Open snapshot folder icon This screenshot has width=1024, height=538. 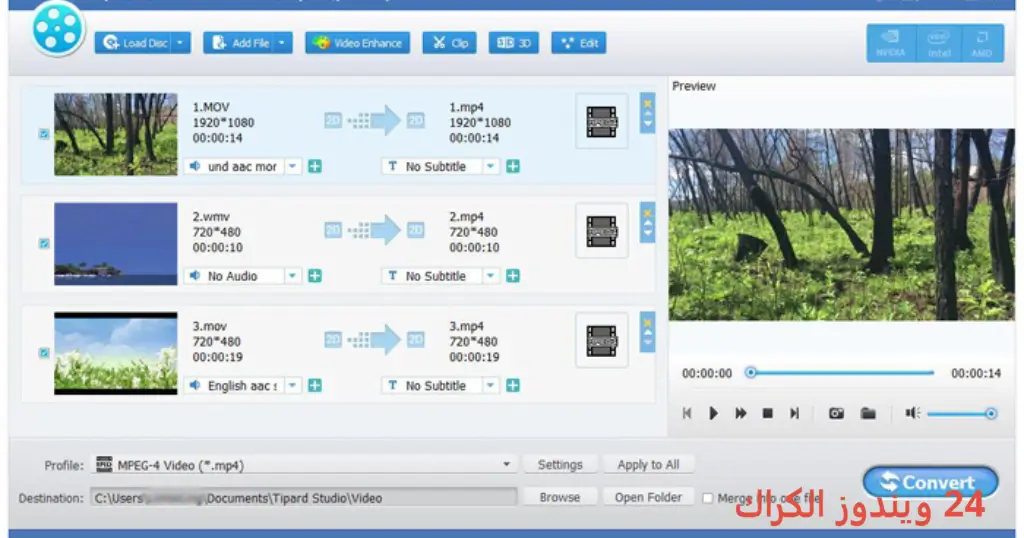pos(868,413)
